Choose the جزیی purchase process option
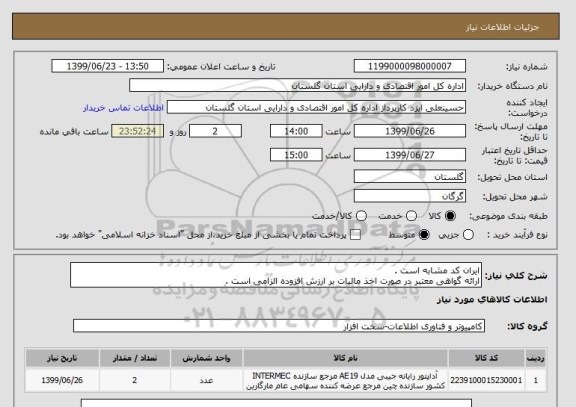Image resolution: width=576 pixels, height=407 pixels. coord(468,235)
